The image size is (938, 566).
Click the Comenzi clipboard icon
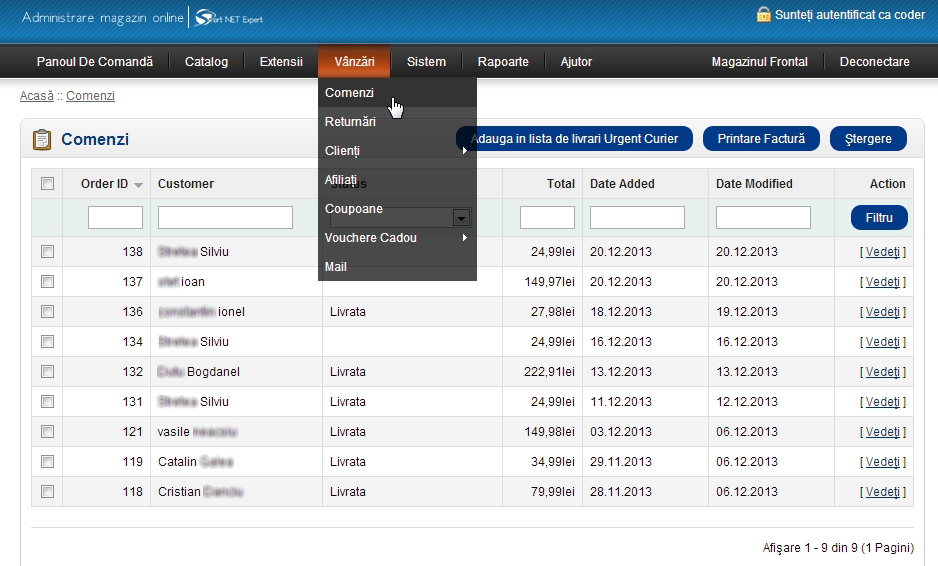tap(42, 140)
